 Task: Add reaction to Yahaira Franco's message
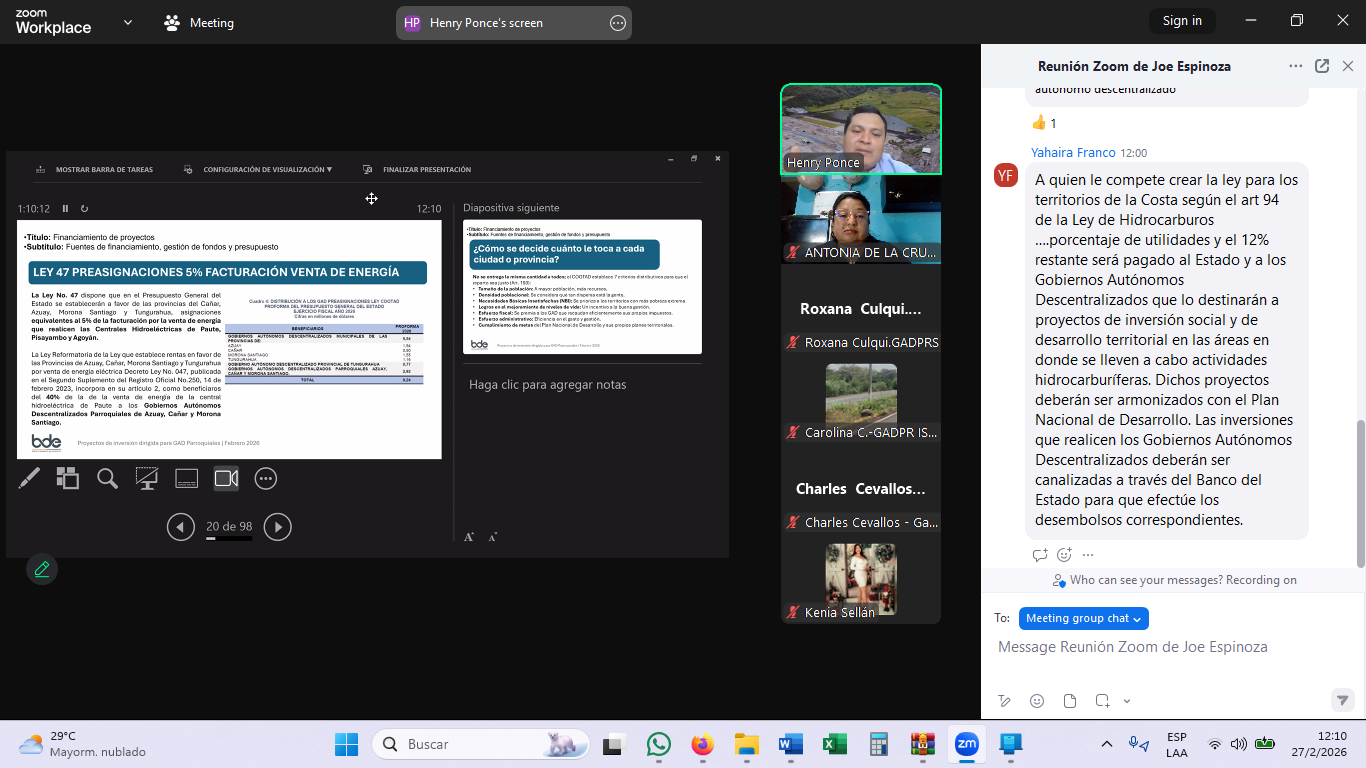(x=1064, y=555)
